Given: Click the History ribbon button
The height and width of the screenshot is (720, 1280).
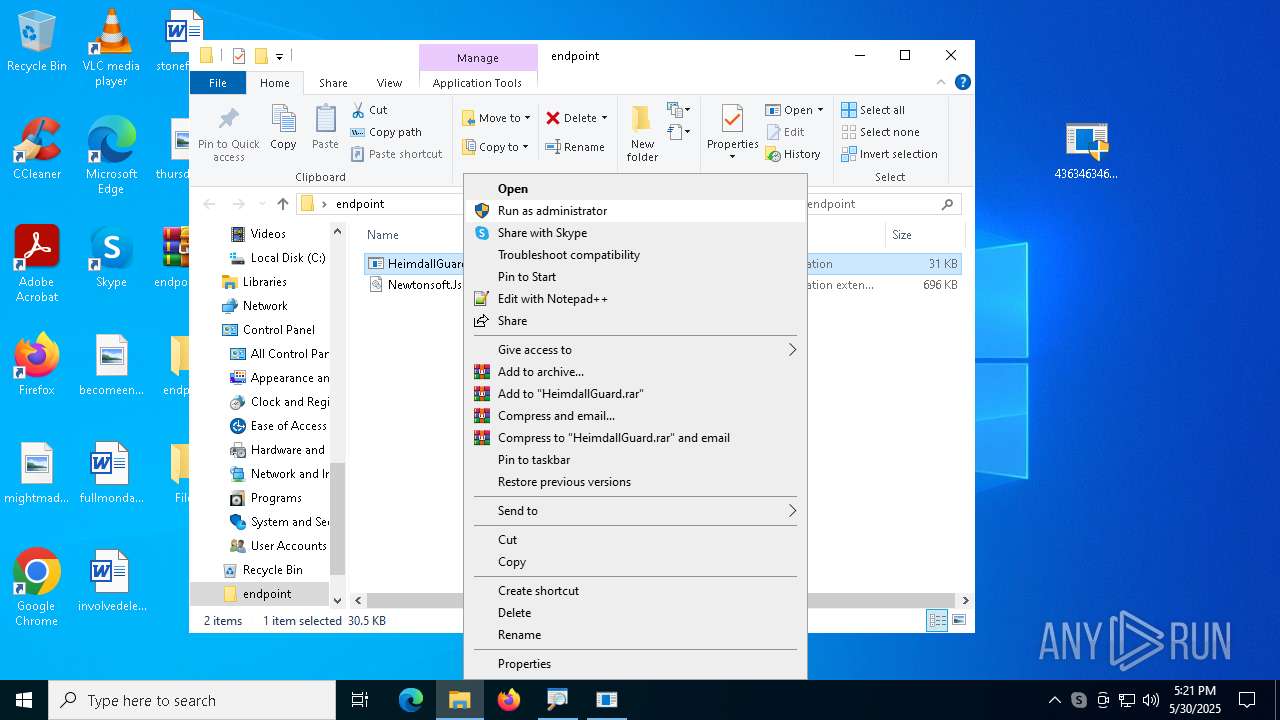Looking at the screenshot, I should tap(793, 154).
